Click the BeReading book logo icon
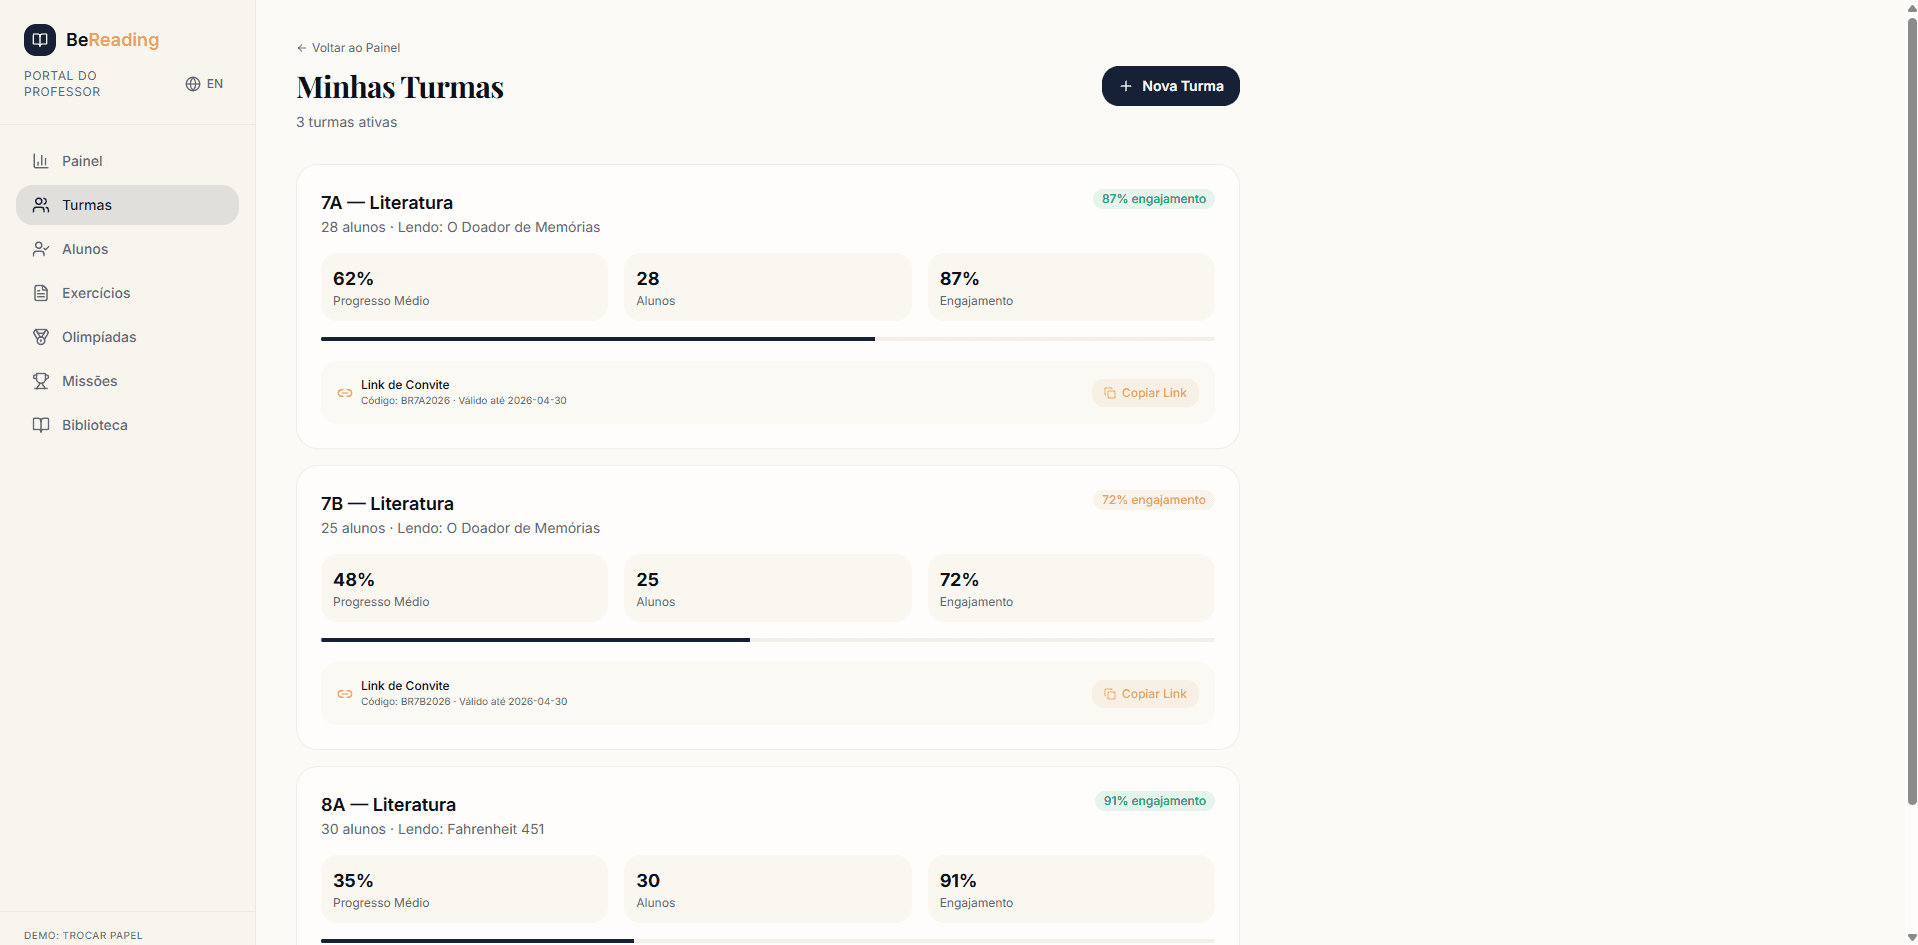 coord(40,40)
